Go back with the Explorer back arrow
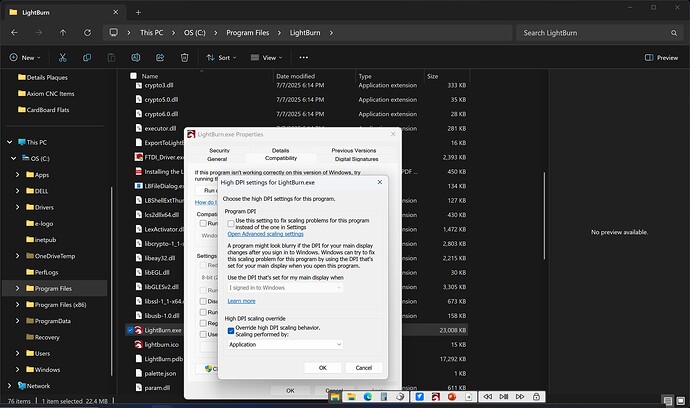 15,33
